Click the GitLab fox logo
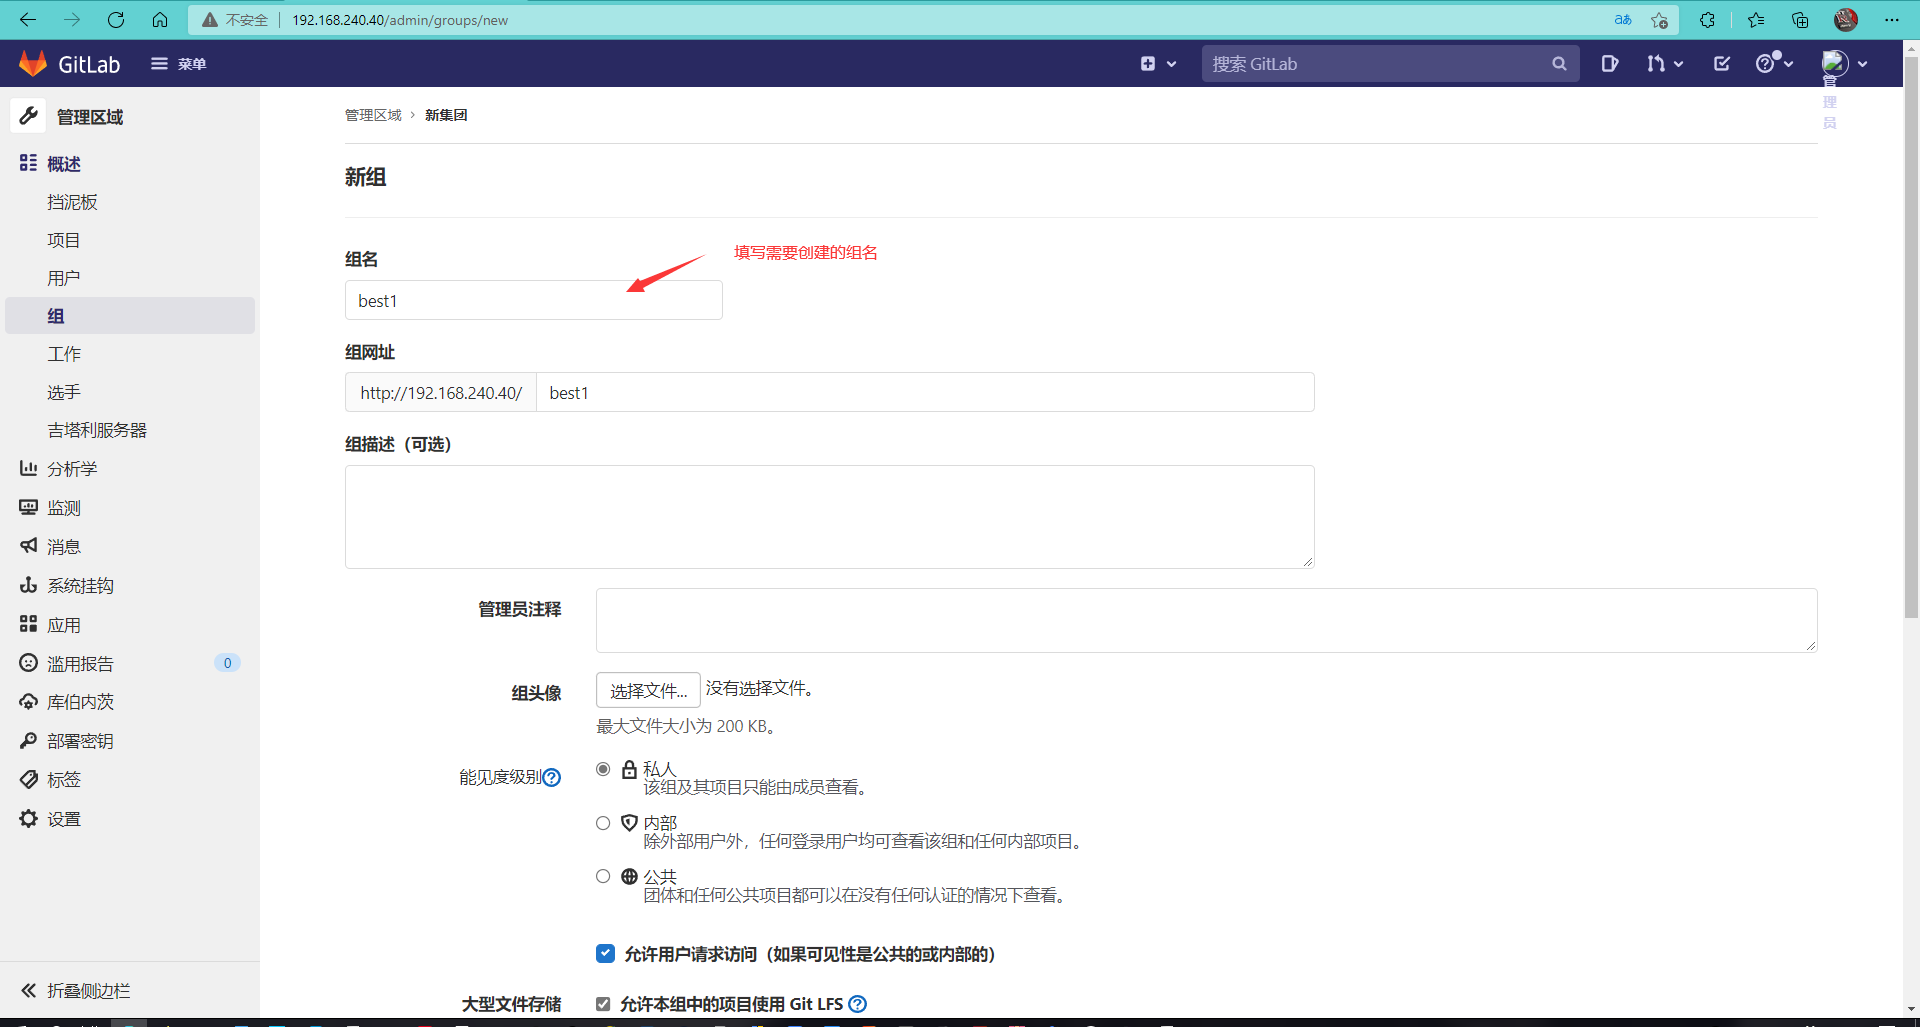The width and height of the screenshot is (1920, 1027). (x=32, y=63)
